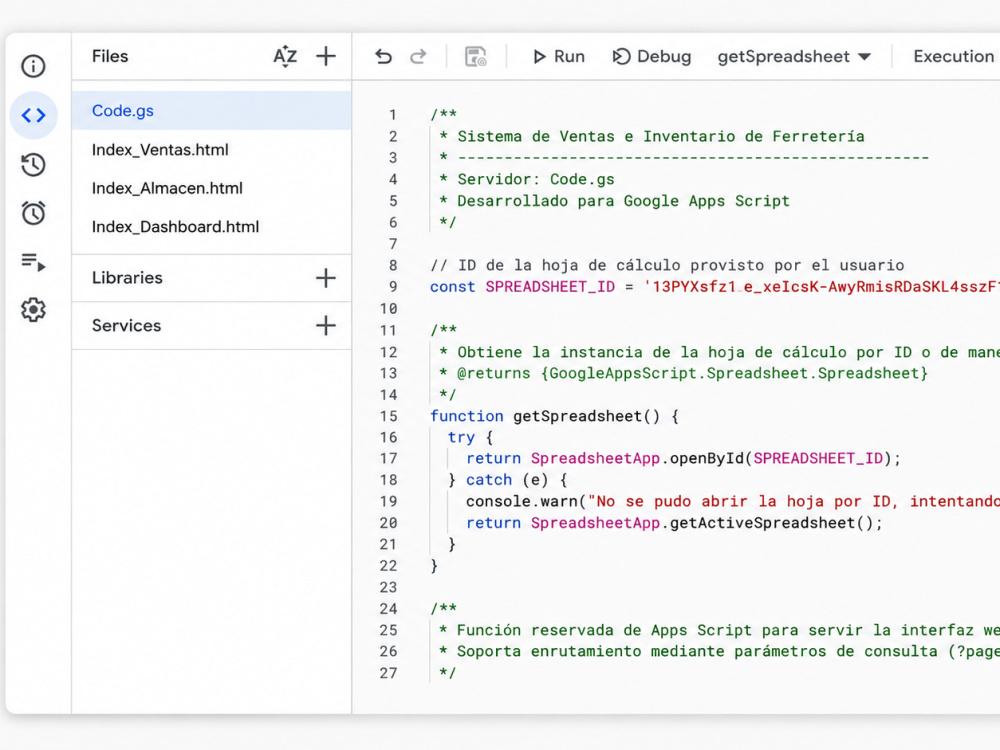The width and height of the screenshot is (1000, 750).
Task: Click the ID comment on line 8
Action: (667, 265)
